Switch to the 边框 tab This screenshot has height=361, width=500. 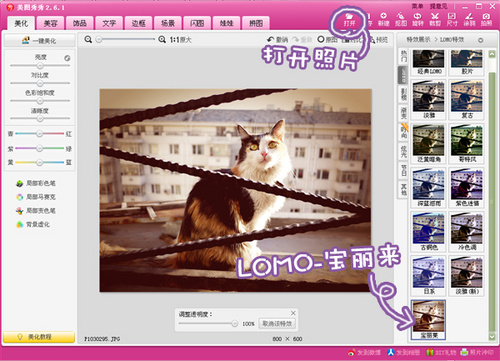(x=138, y=23)
